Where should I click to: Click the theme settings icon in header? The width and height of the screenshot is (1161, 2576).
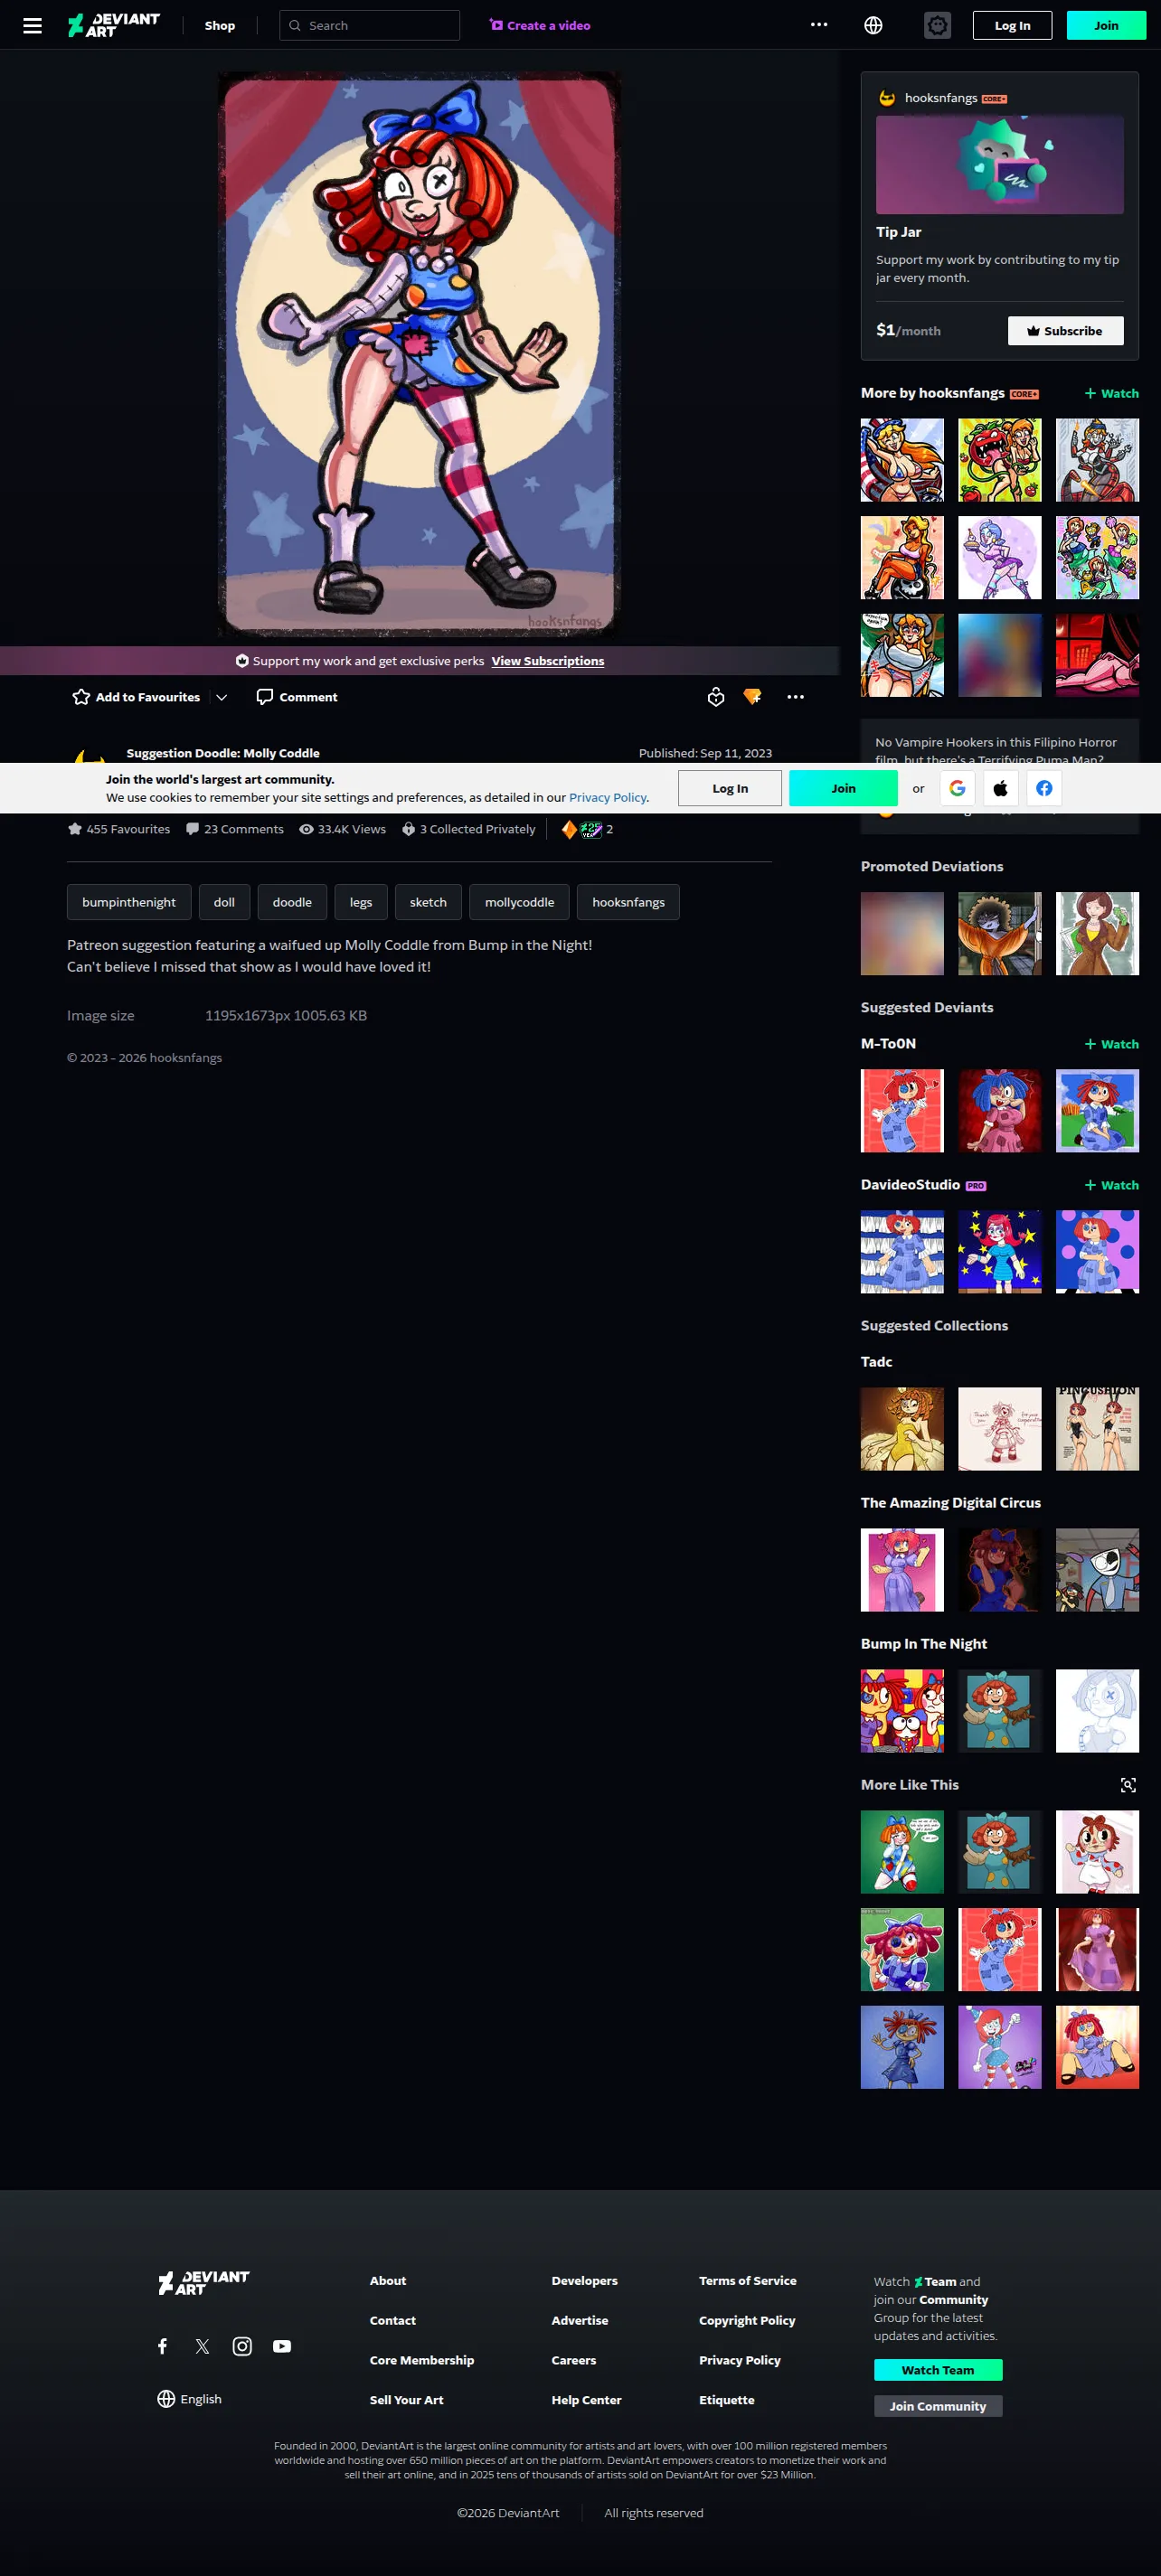pos(937,25)
